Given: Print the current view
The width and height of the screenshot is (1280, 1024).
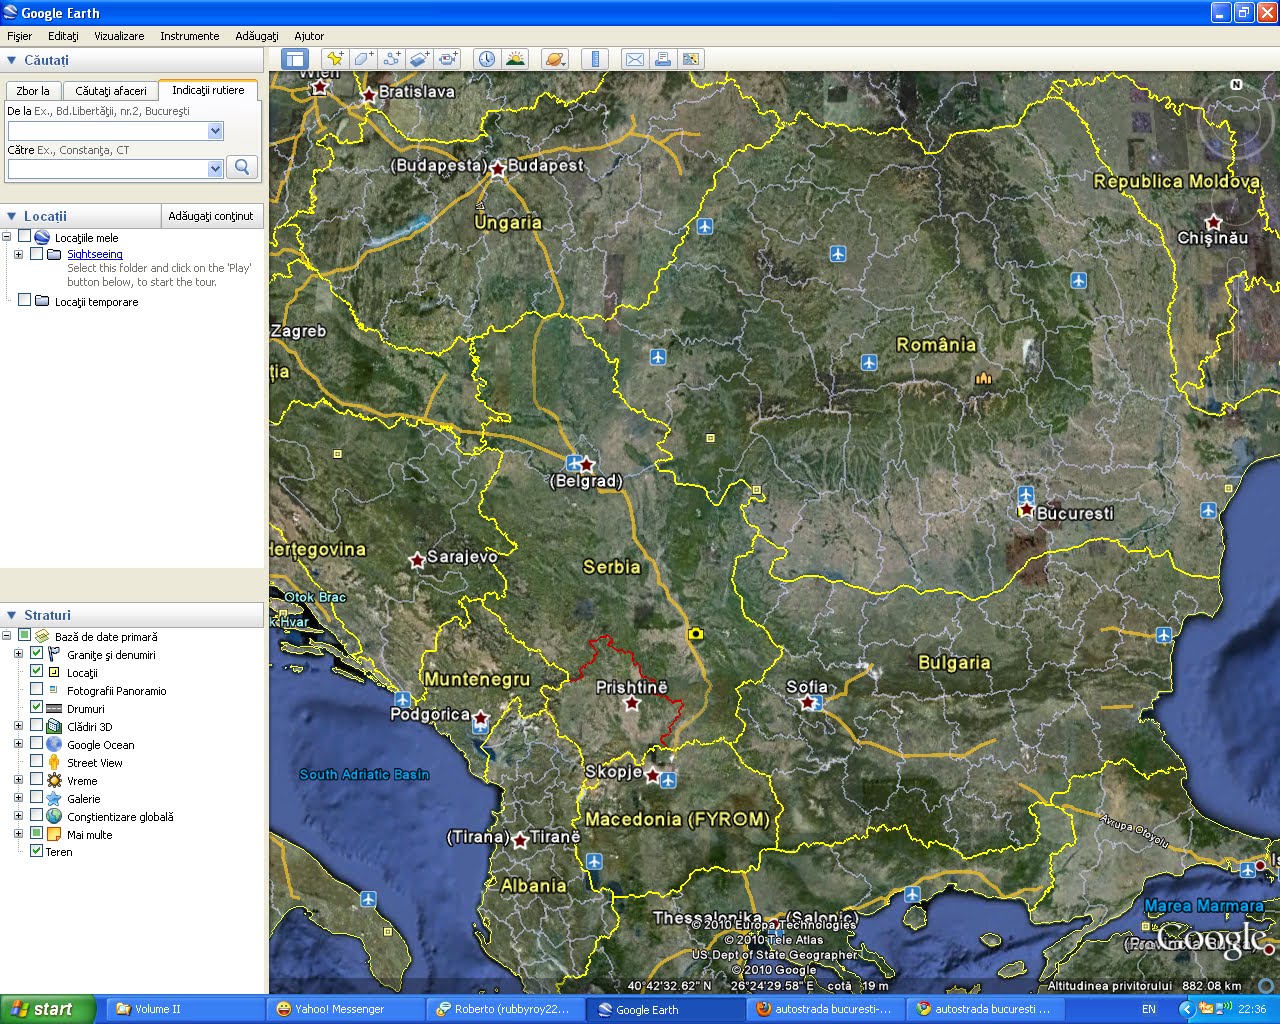Looking at the screenshot, I should tap(662, 59).
